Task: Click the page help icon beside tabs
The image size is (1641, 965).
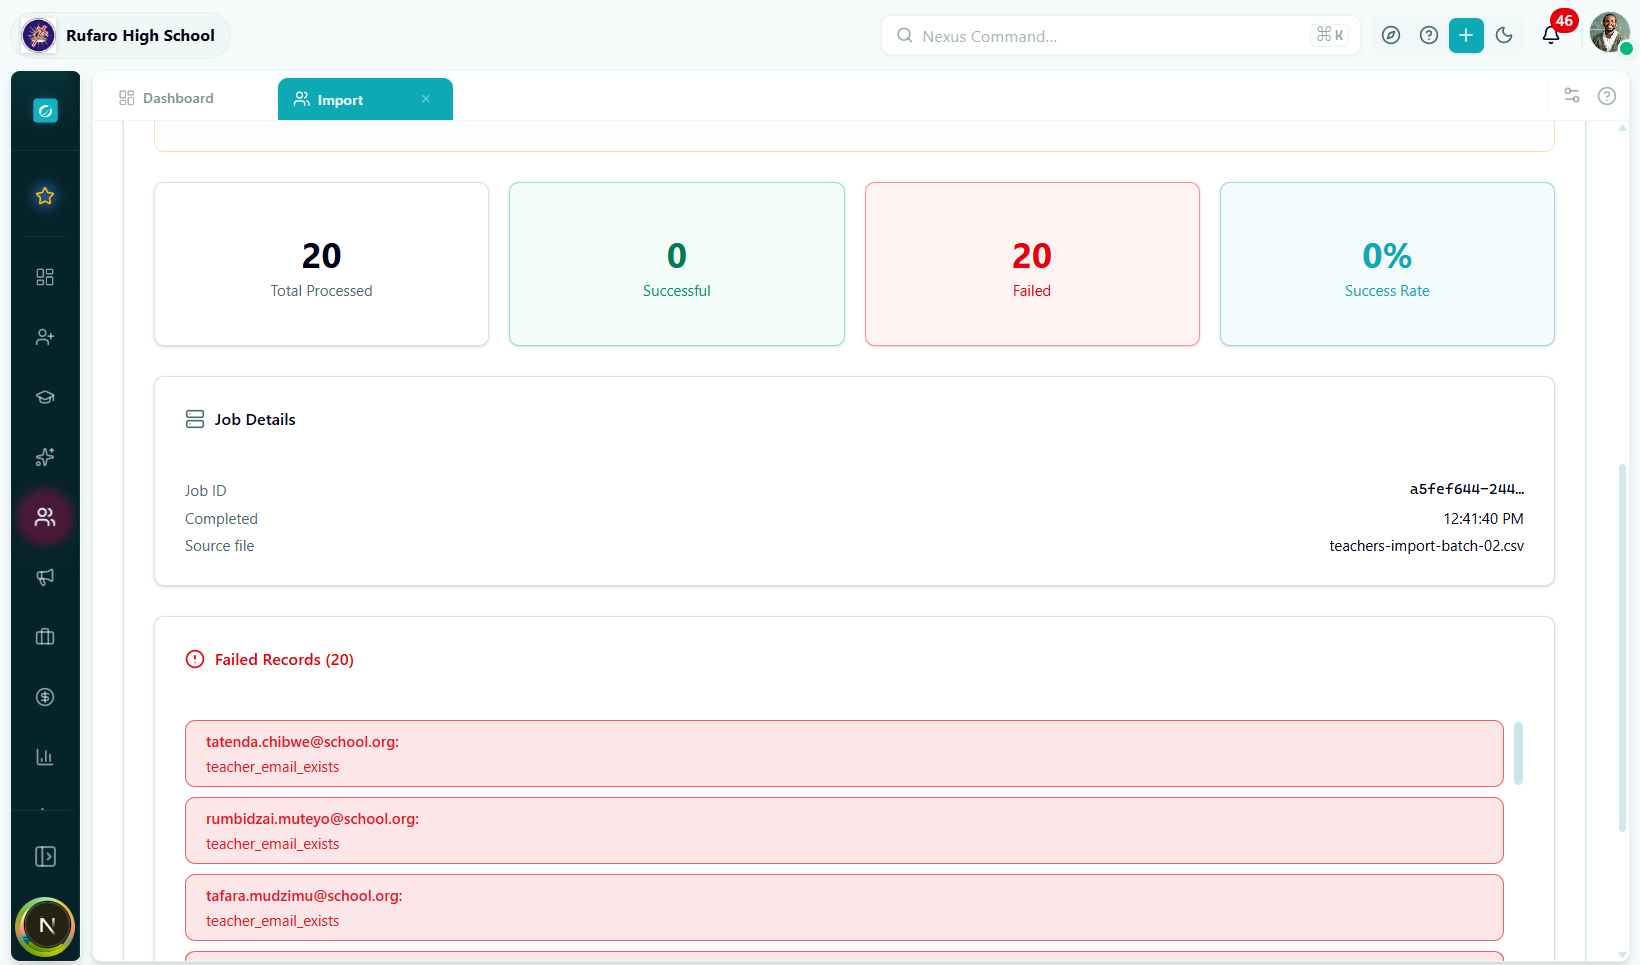Action: coord(1607,96)
